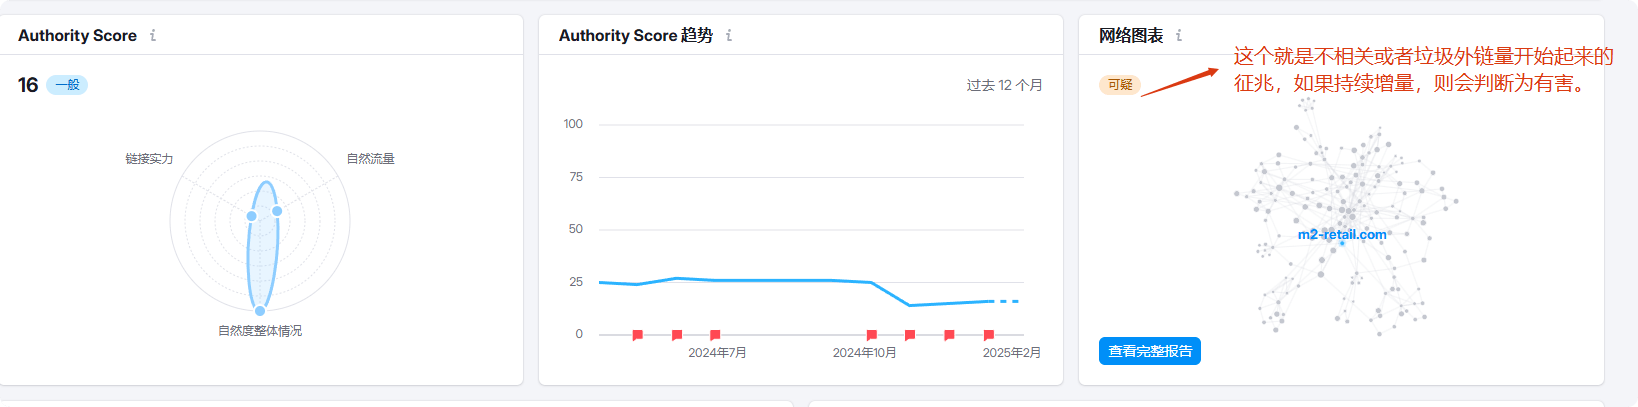This screenshot has width=1638, height=407.
Task: Open info icon next to Authority Score title
Action: click(x=153, y=35)
